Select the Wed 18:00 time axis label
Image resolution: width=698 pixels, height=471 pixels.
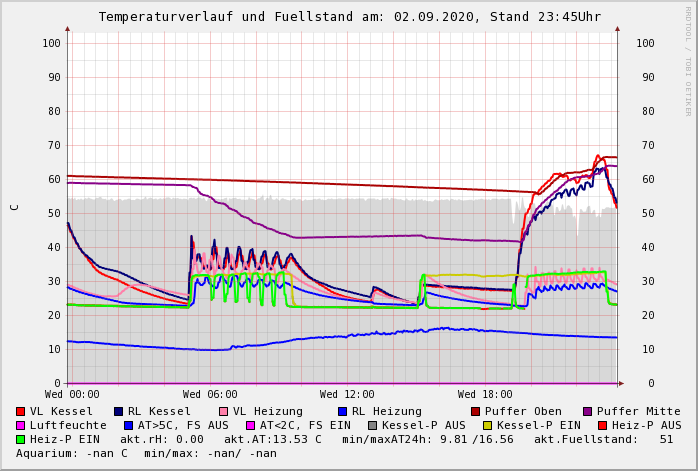click(x=485, y=395)
